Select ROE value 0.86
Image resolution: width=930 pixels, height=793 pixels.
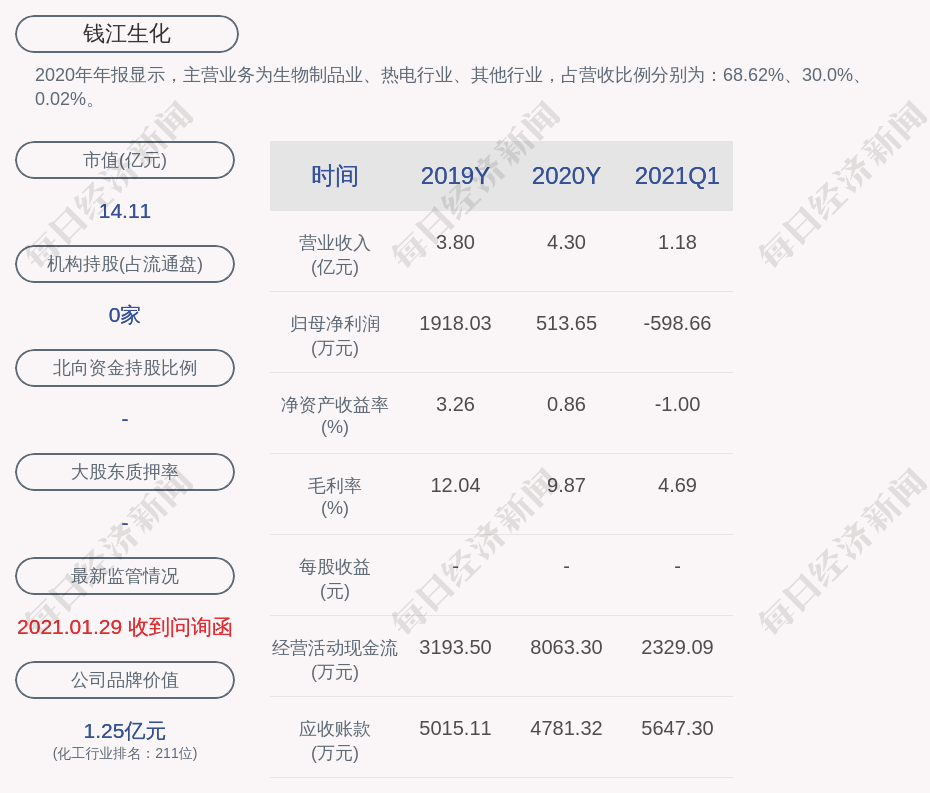(x=566, y=404)
